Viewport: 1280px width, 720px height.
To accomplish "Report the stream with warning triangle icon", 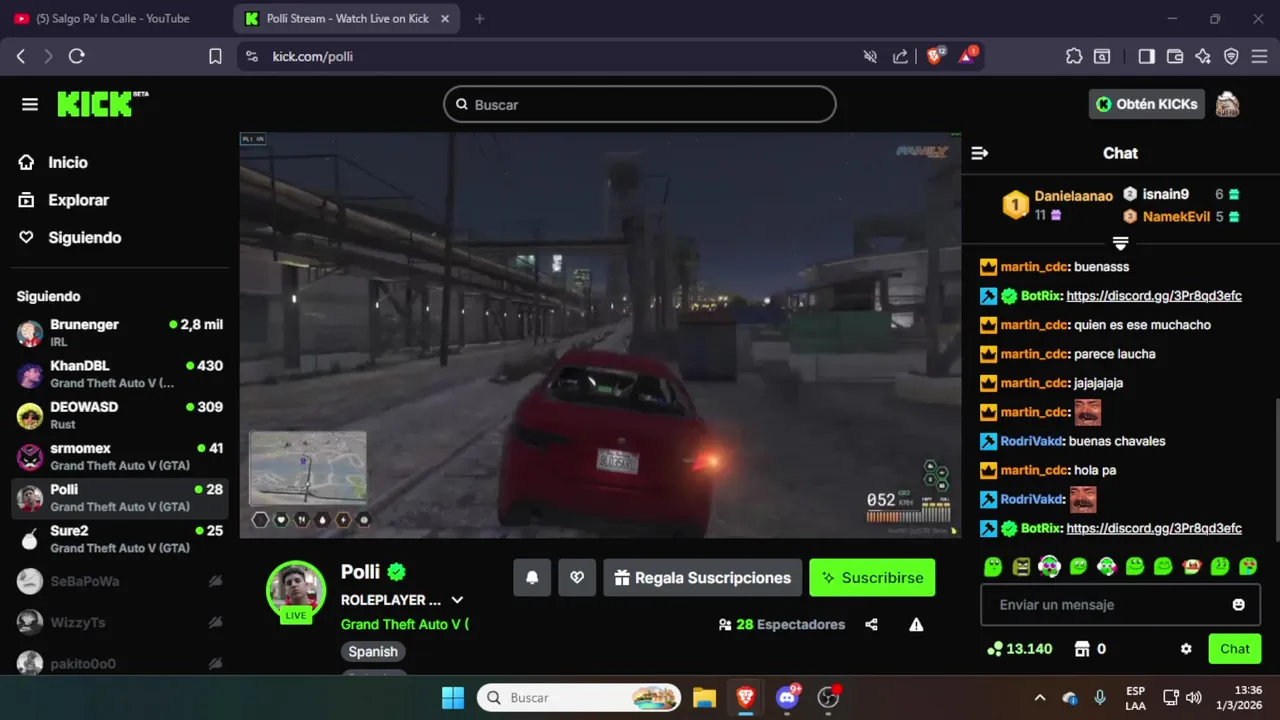I will click(916, 624).
